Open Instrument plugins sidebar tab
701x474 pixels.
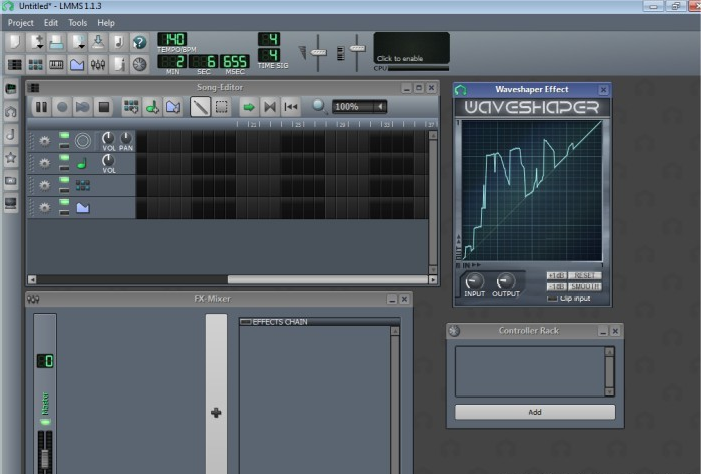point(11,89)
